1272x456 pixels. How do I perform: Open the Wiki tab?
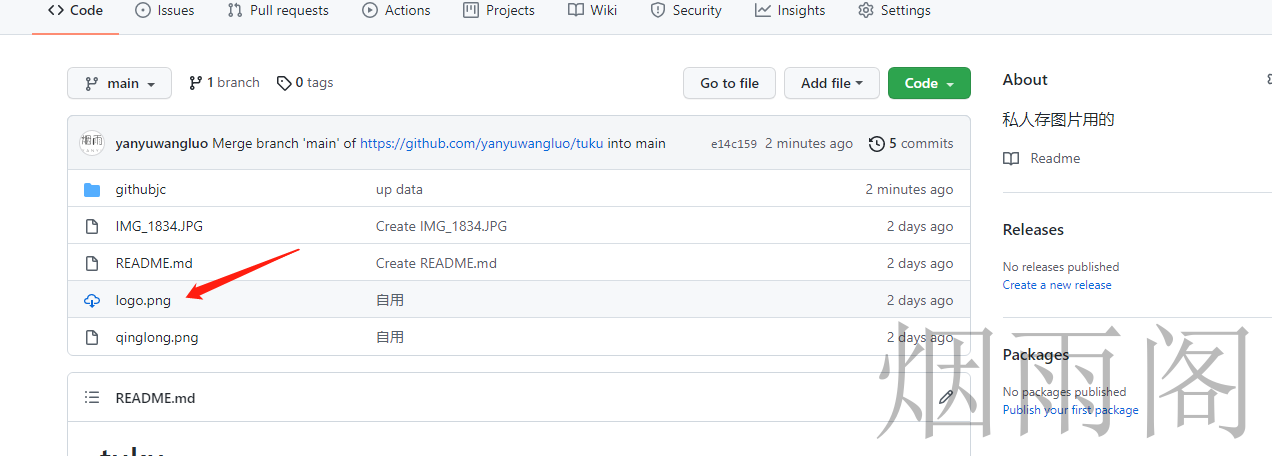tap(592, 10)
